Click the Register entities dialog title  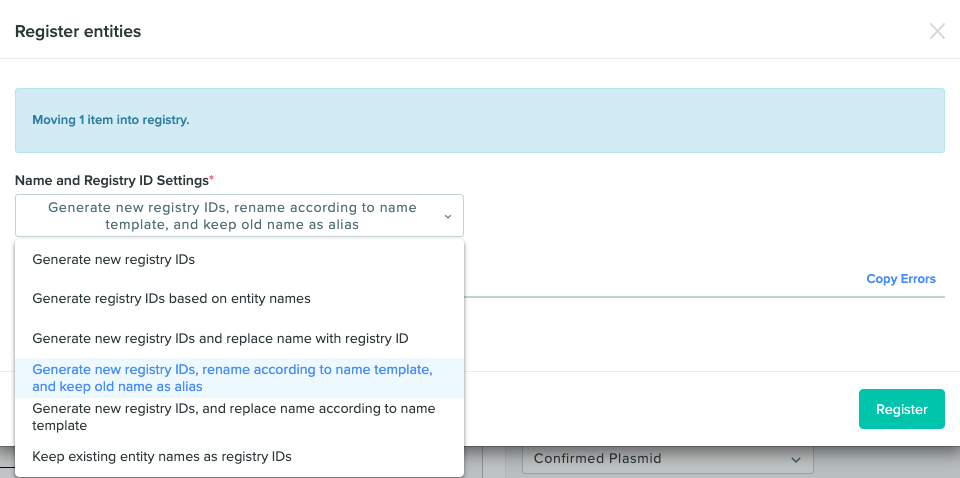pyautogui.click(x=78, y=31)
